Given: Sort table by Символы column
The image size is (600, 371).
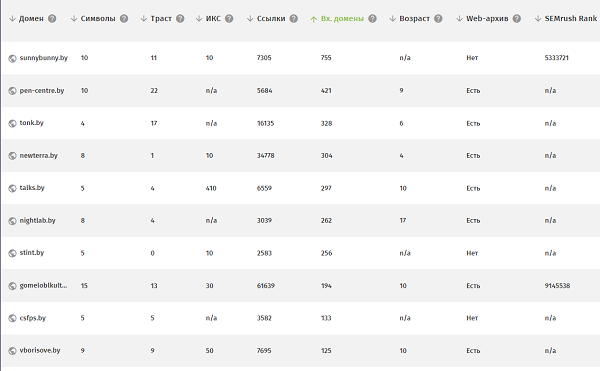Looking at the screenshot, I should pyautogui.click(x=93, y=18).
